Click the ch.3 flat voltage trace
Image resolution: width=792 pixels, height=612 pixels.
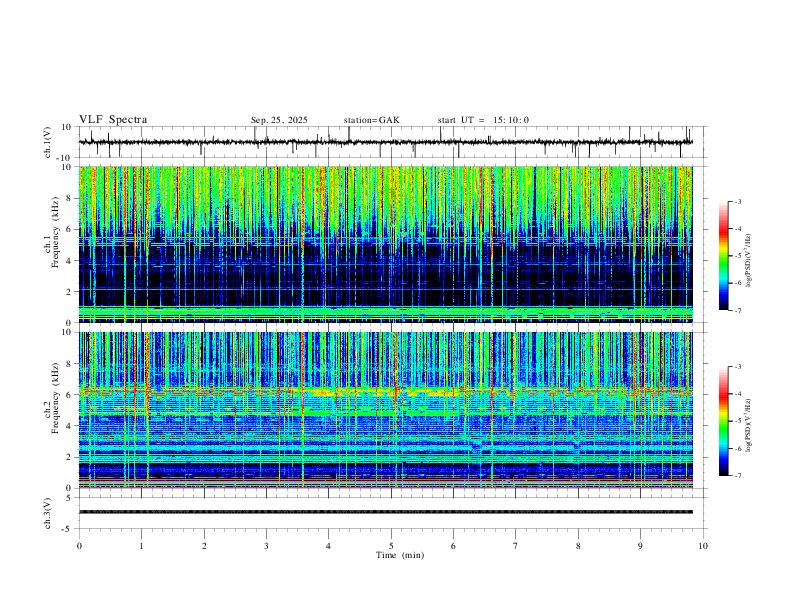pyautogui.click(x=385, y=512)
